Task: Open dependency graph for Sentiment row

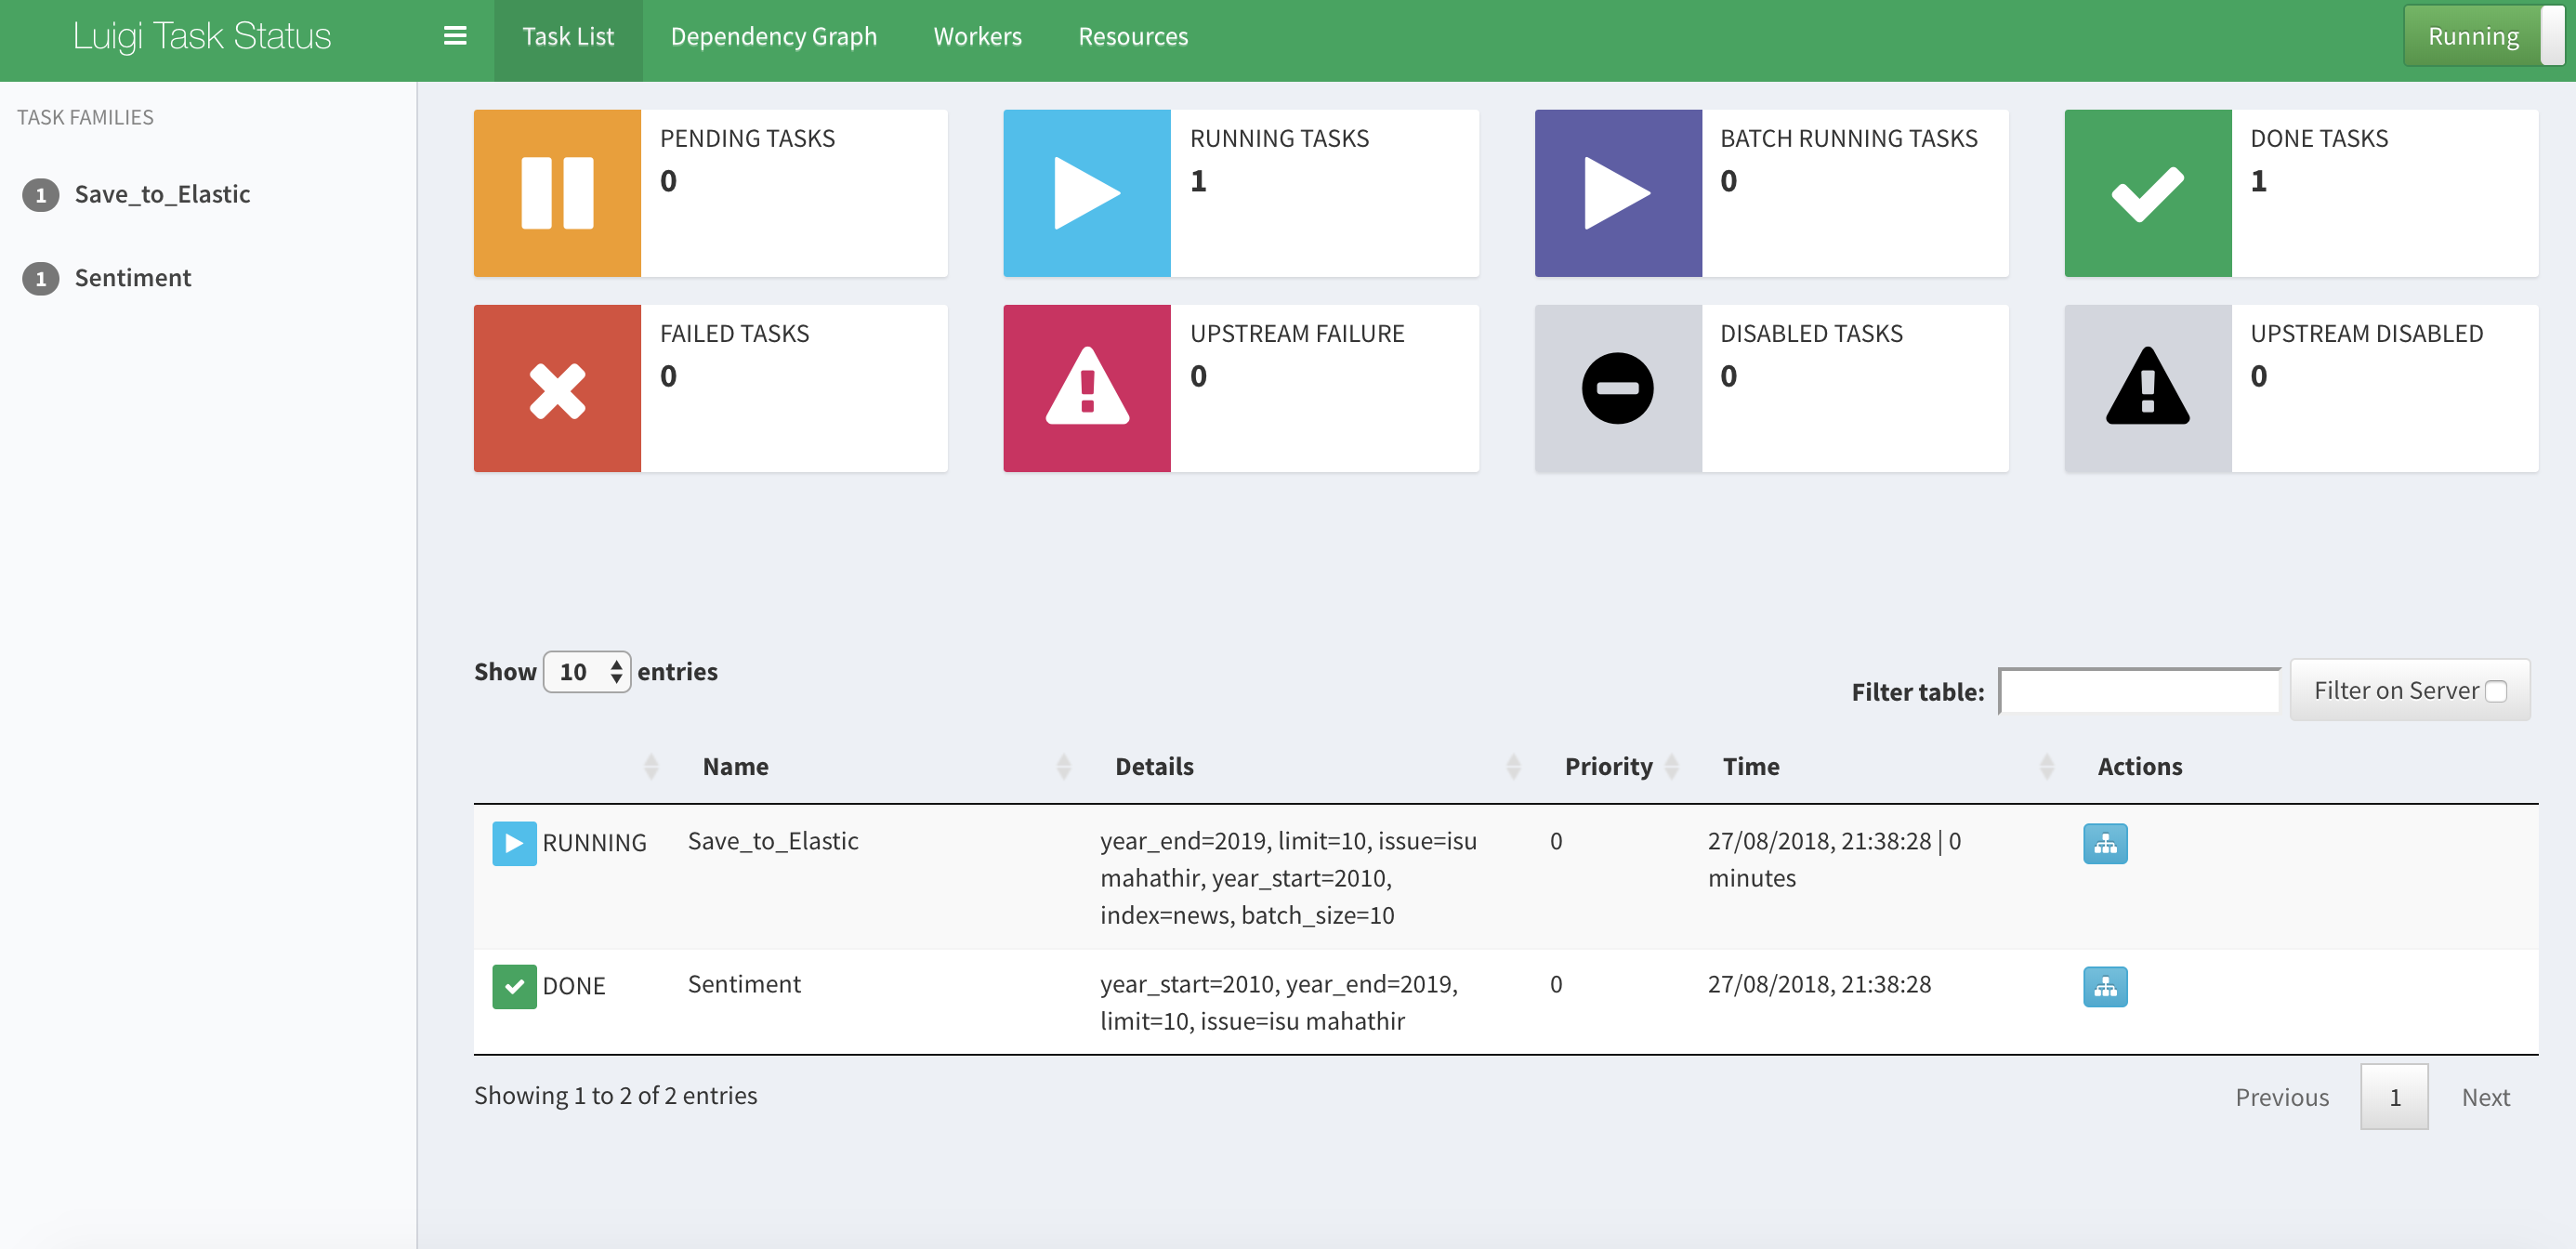Action: [2104, 987]
